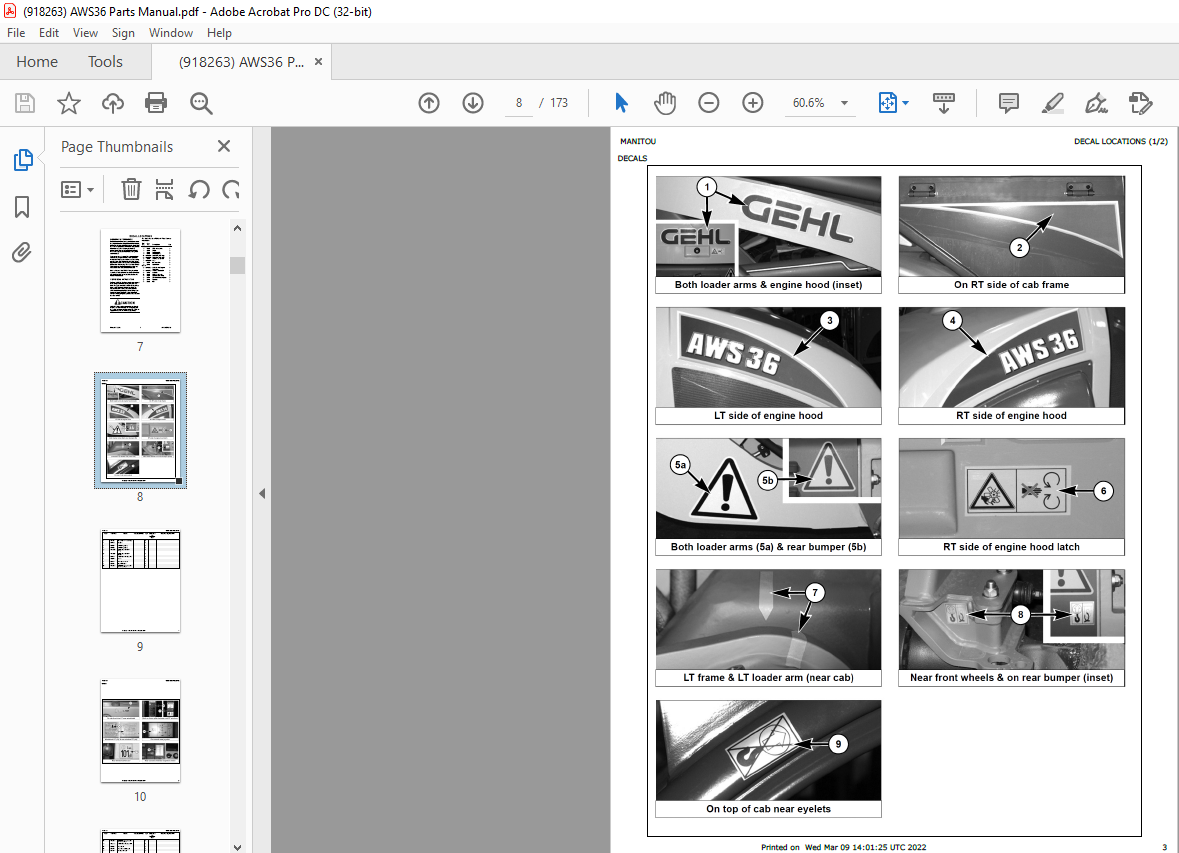Switch to the Tools tab
This screenshot has width=1179, height=853.
[105, 62]
